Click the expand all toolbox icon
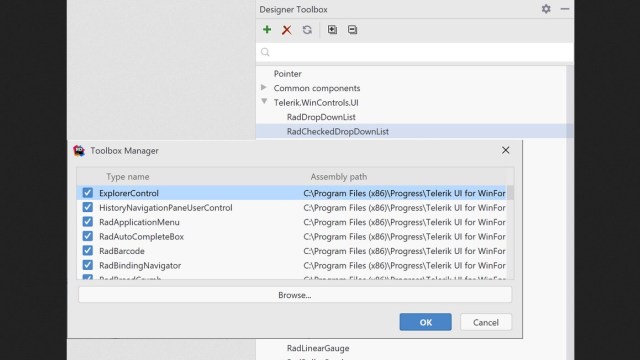Image resolution: width=640 pixels, height=360 pixels. (x=332, y=29)
